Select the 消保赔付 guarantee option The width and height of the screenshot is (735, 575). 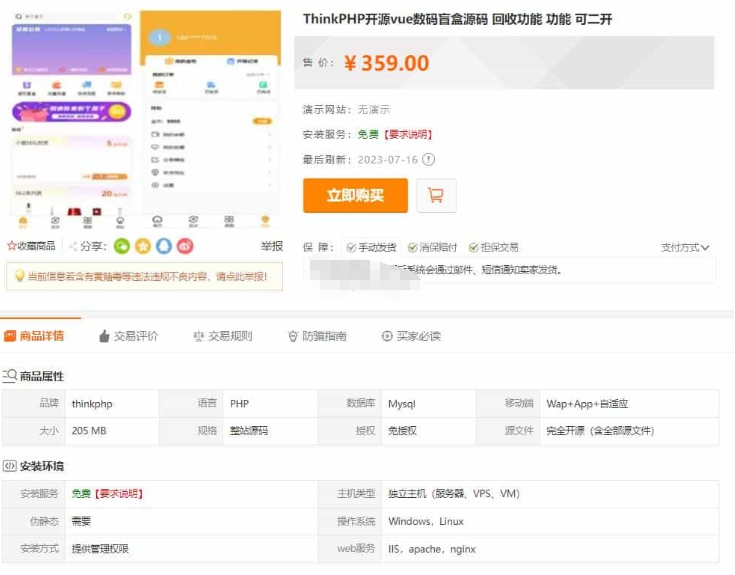[432, 247]
